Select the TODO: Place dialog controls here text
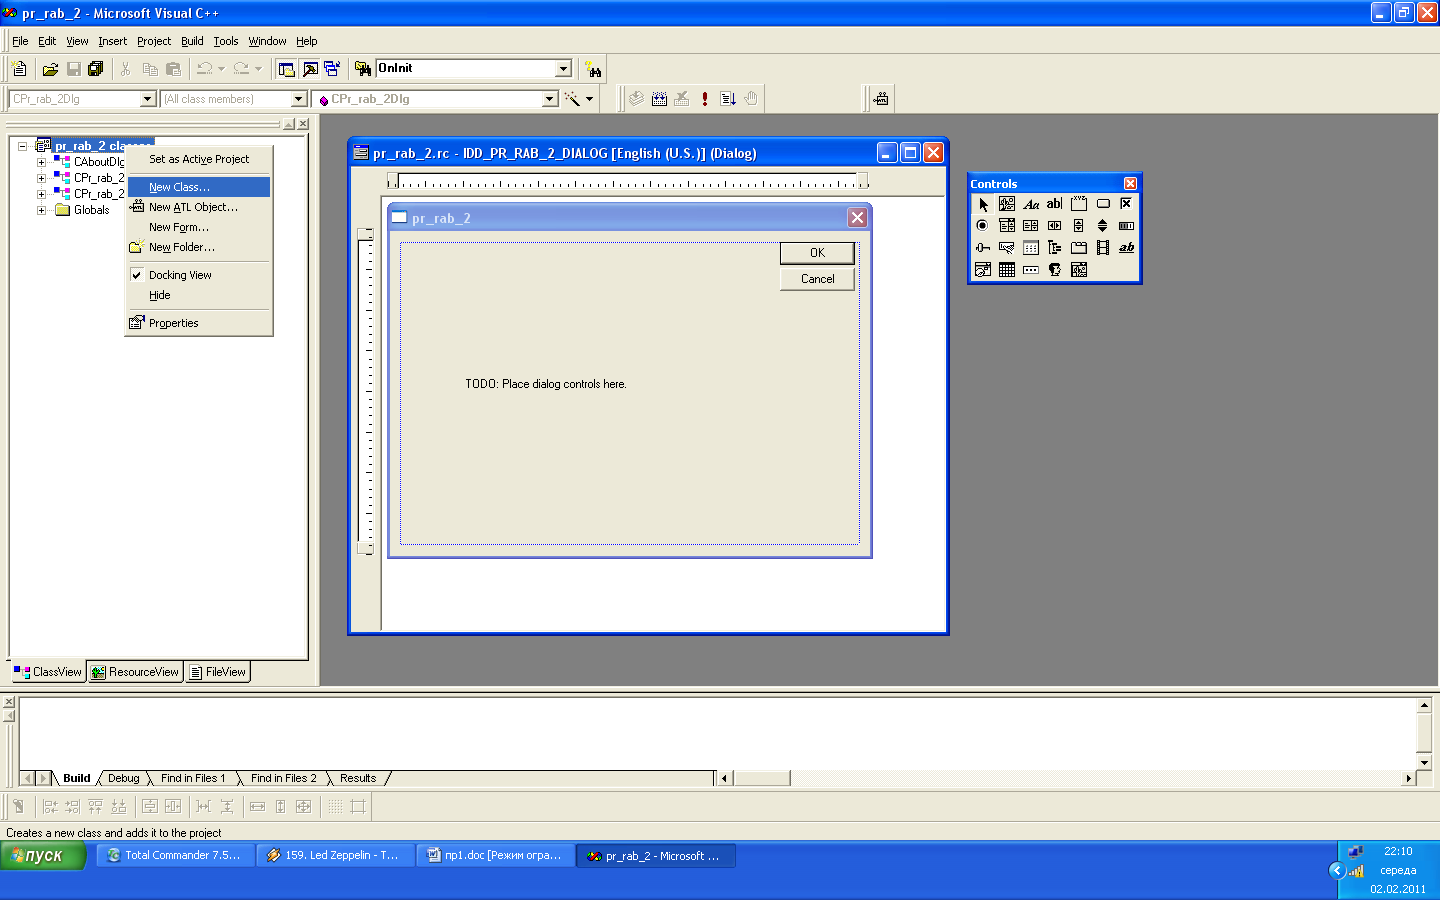1440x900 pixels. pyautogui.click(x=546, y=384)
